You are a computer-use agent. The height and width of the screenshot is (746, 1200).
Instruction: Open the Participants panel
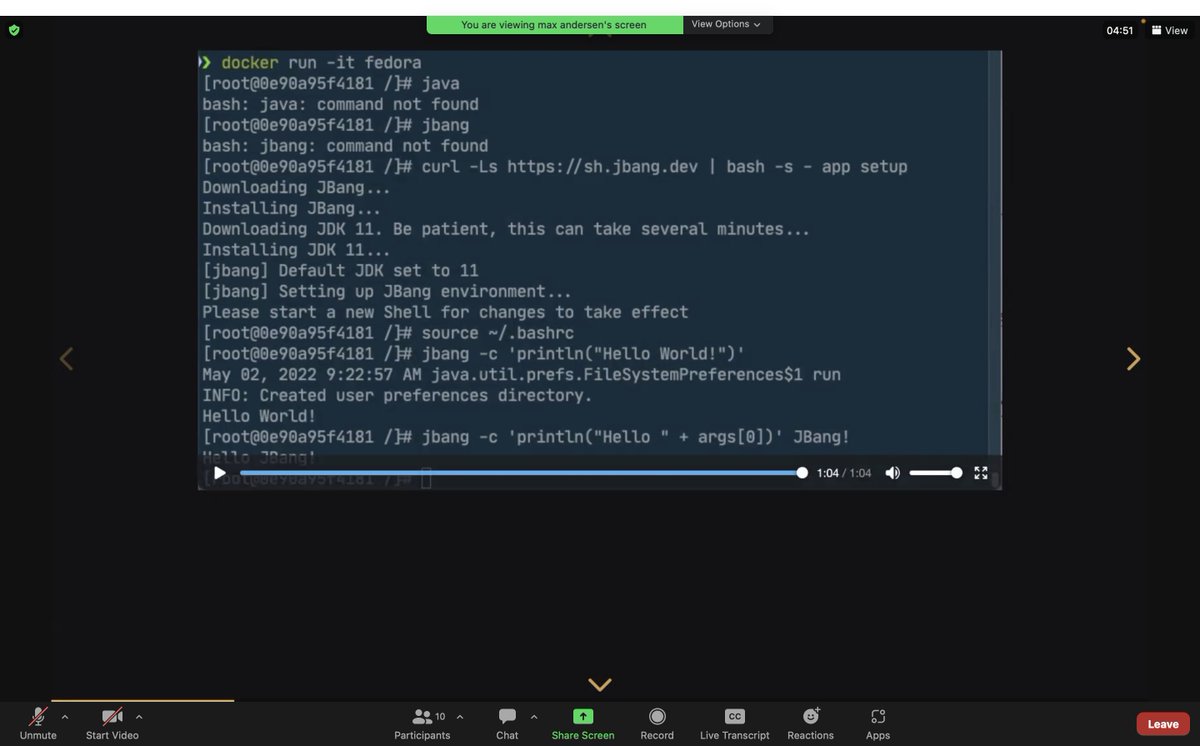click(x=422, y=723)
